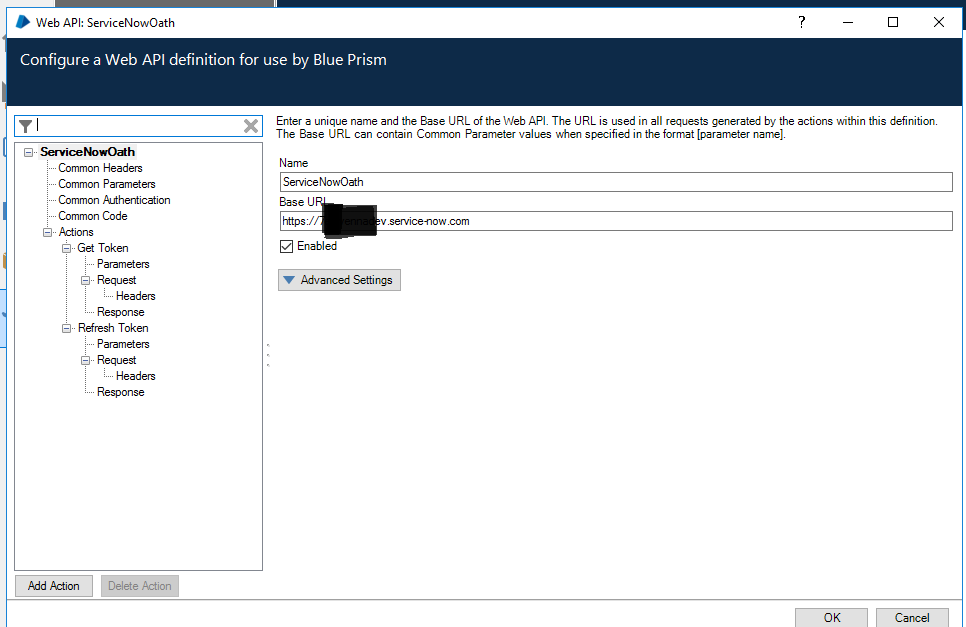Click the Delete Action button
The image size is (966, 627).
[x=140, y=586]
